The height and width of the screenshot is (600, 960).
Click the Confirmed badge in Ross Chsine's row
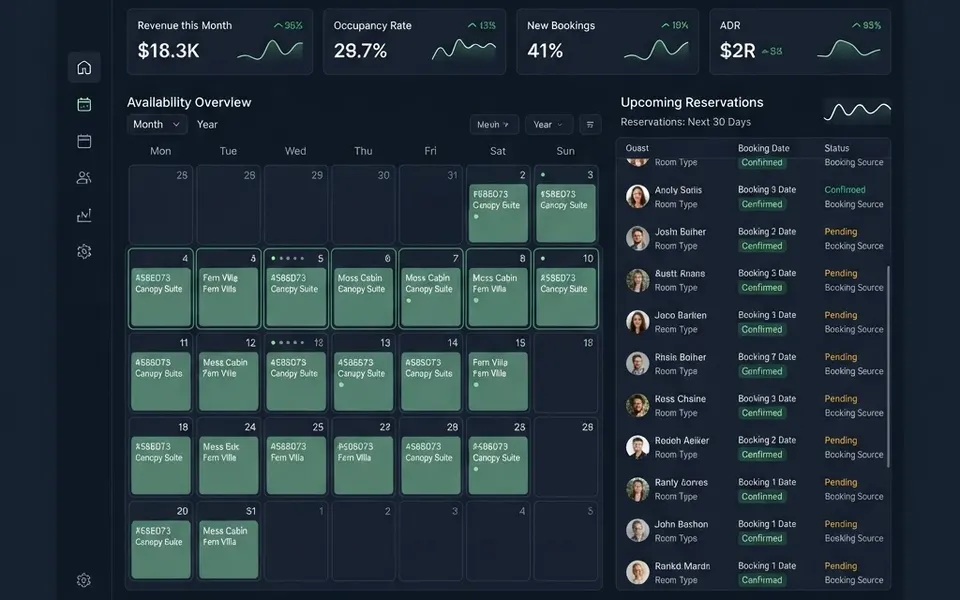[x=762, y=413]
